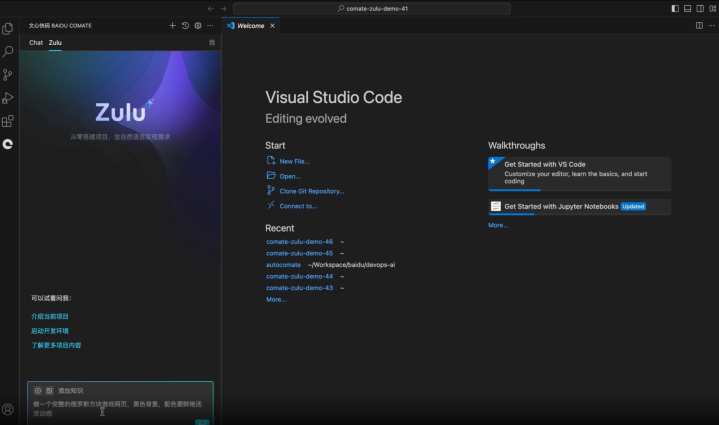Switch to the Chat tab
Screen dimensions: 719x425
pyautogui.click(x=36, y=43)
